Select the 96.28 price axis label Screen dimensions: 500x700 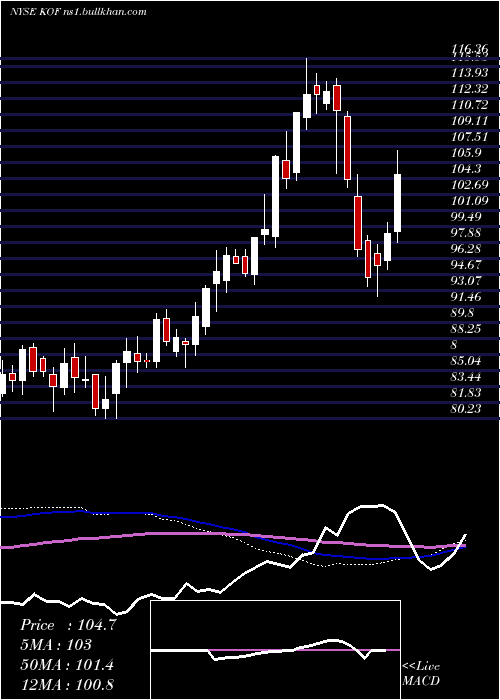[466, 249]
